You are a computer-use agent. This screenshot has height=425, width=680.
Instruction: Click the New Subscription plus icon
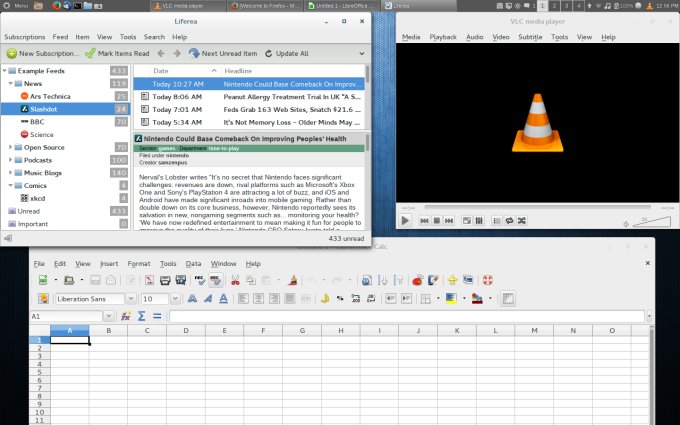tap(11, 53)
